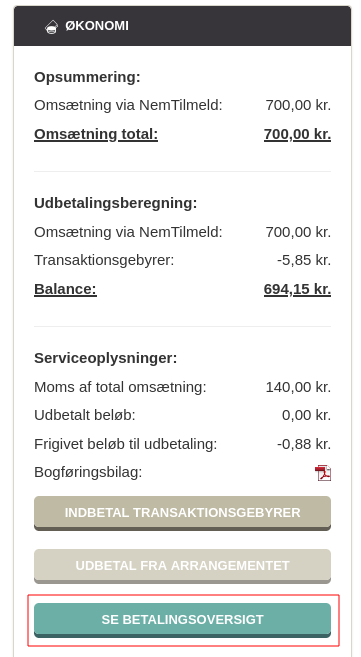Click the 694,15 kr. balance amount
Viewport: 361px width, 657px height.
tap(297, 289)
